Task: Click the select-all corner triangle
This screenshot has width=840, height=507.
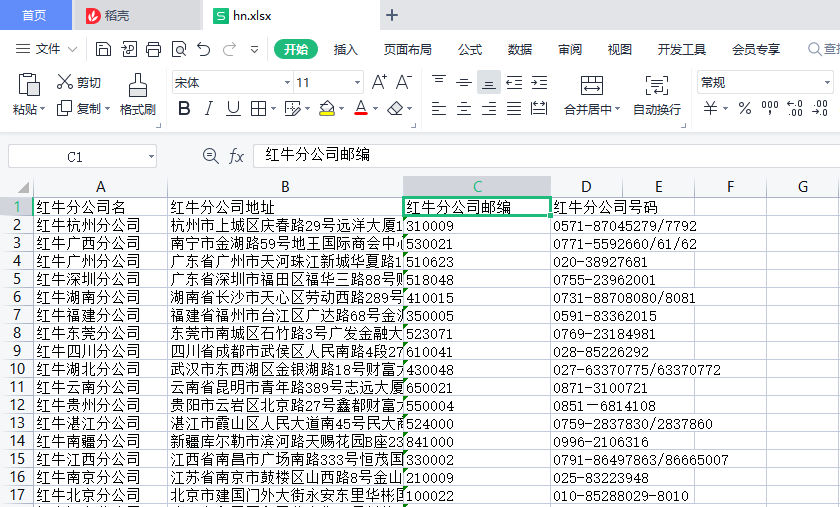Action: (22, 187)
